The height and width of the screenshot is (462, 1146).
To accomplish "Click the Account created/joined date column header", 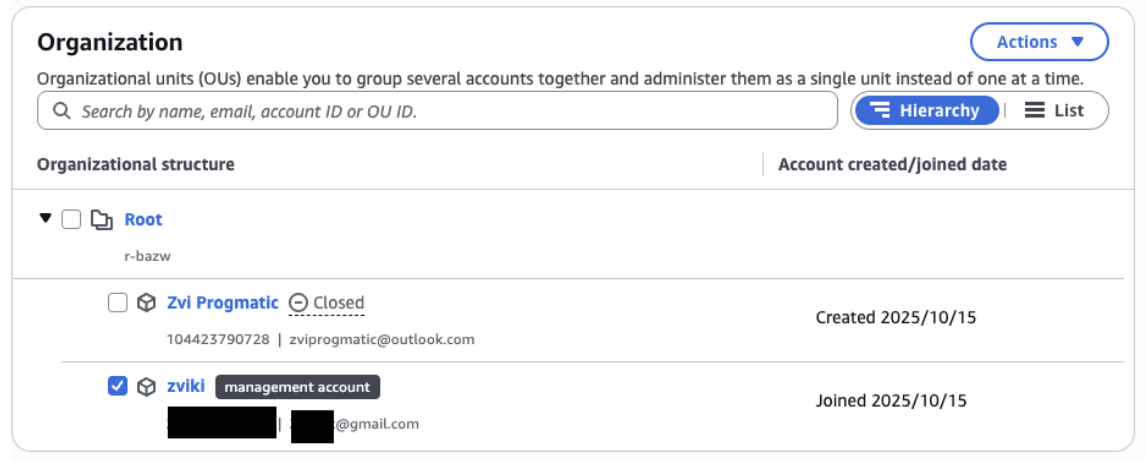I will [x=892, y=164].
